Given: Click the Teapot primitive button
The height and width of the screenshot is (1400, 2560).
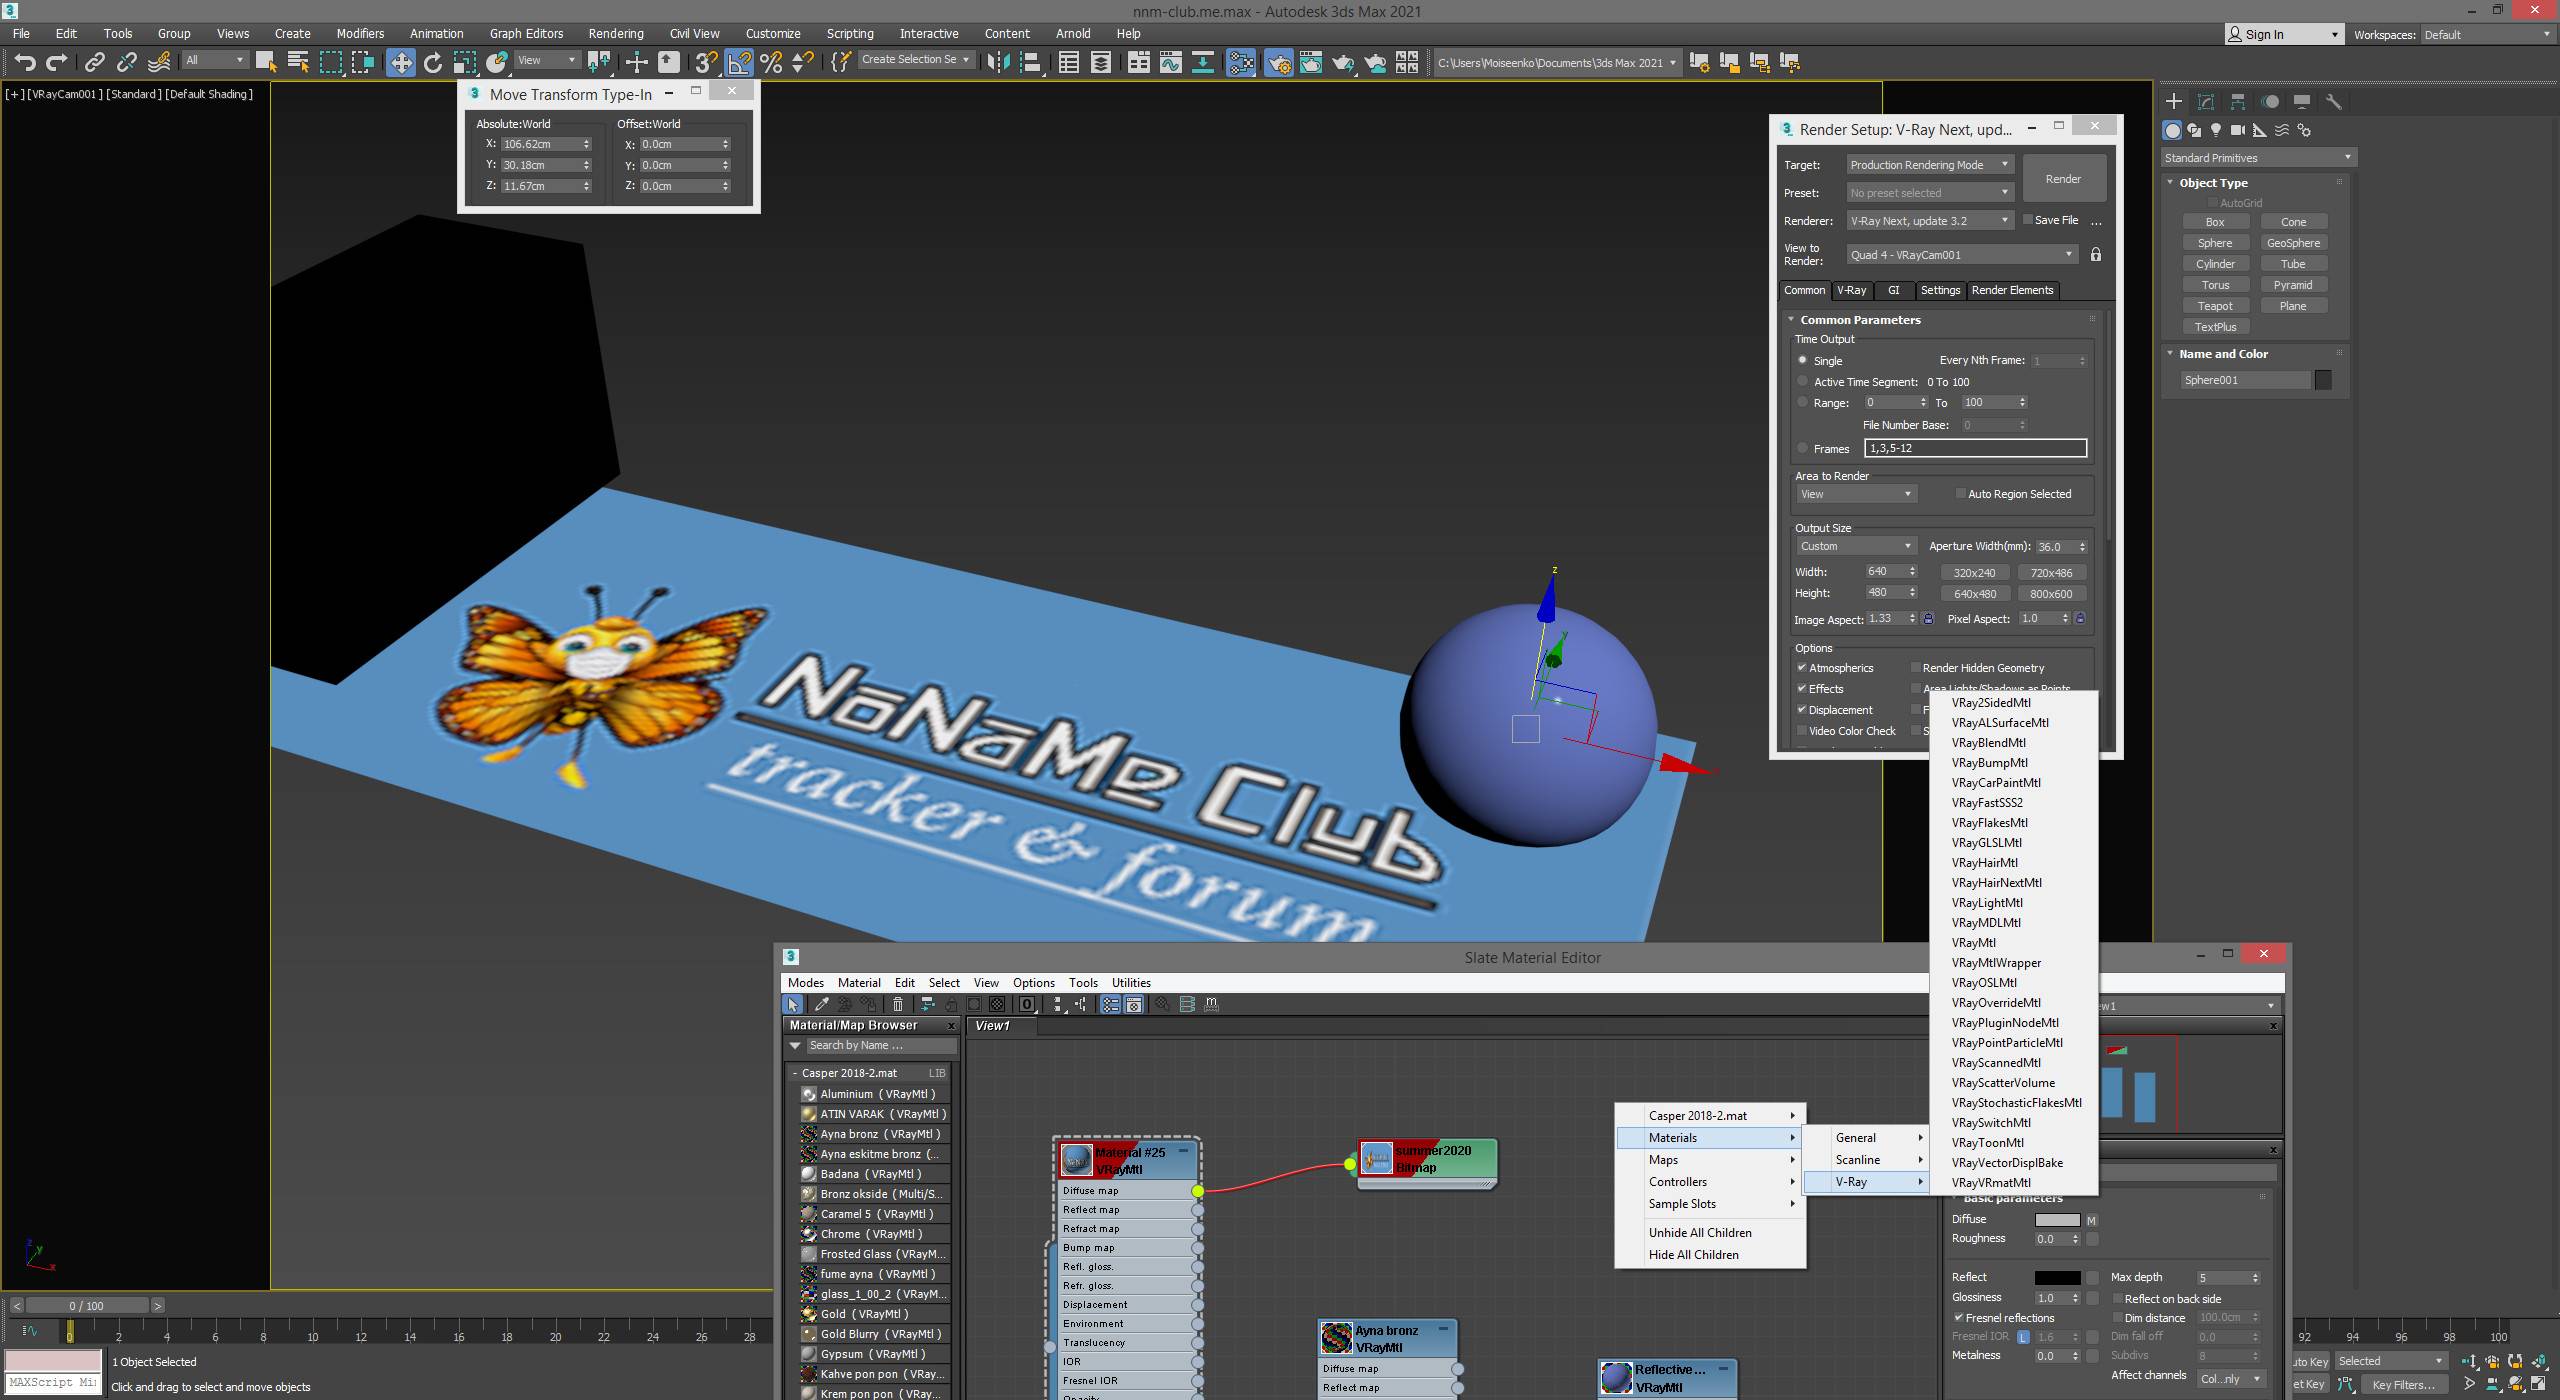Looking at the screenshot, I should click(x=2215, y=306).
